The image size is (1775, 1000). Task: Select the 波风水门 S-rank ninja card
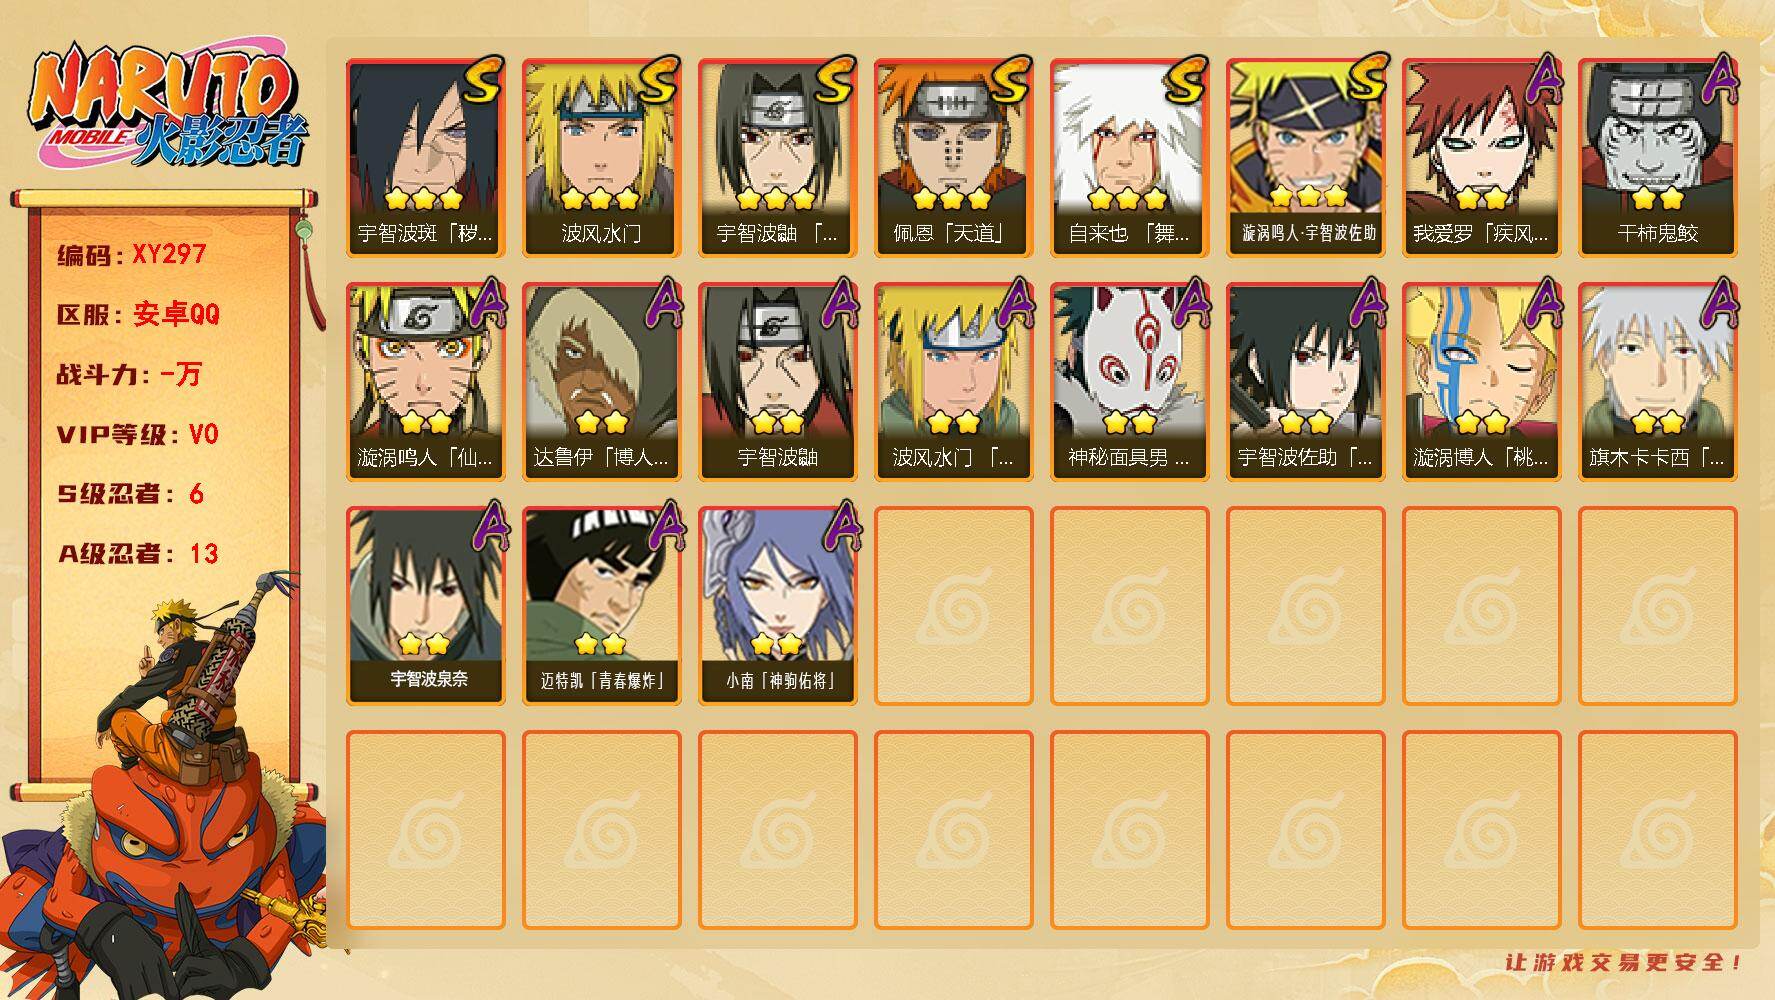tap(601, 158)
